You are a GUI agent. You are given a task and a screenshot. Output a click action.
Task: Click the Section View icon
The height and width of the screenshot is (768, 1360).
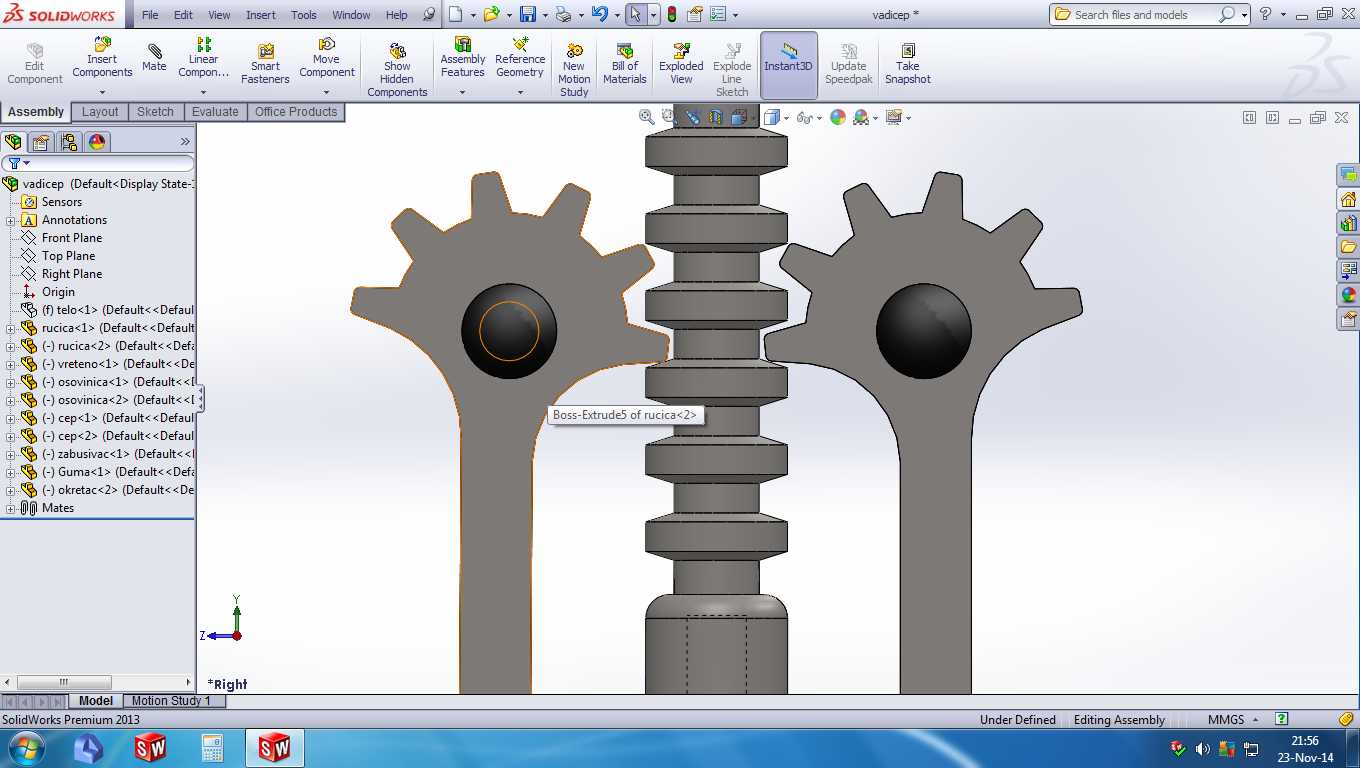716,117
